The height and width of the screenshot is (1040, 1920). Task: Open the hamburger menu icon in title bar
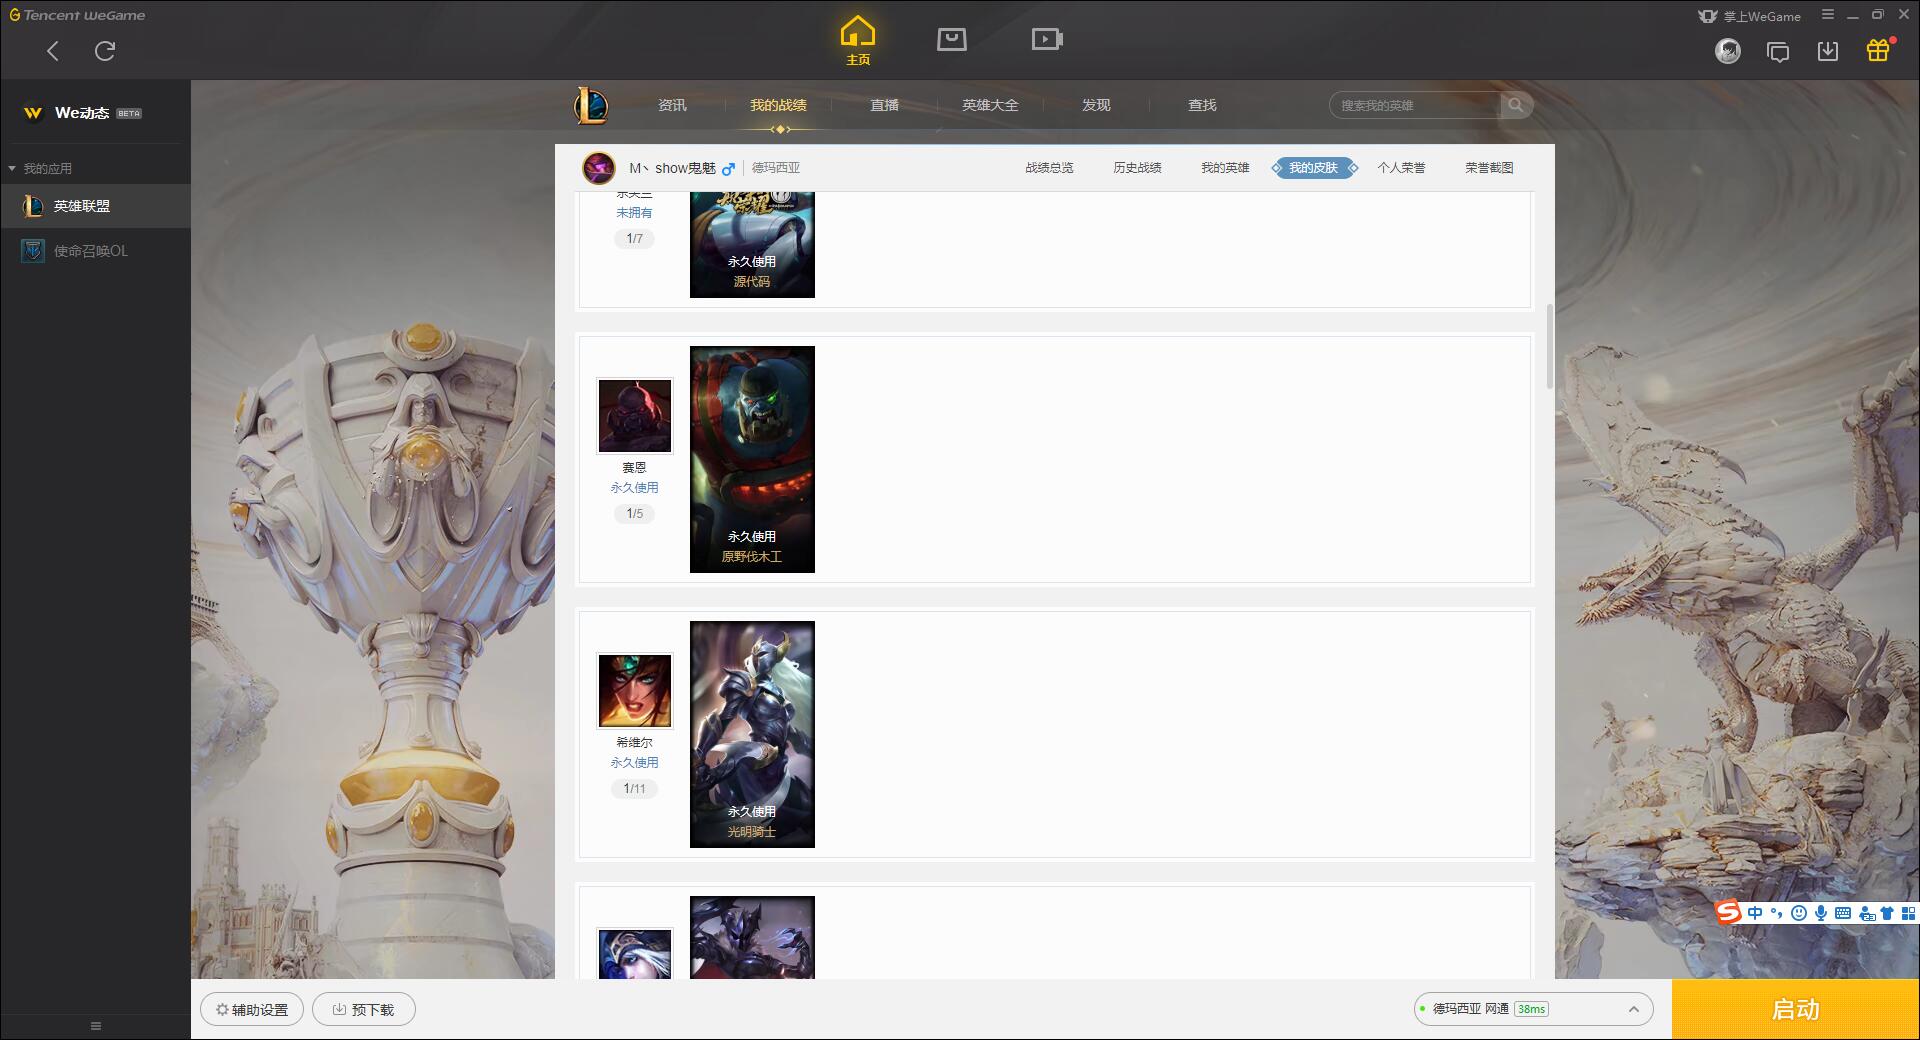click(1828, 15)
